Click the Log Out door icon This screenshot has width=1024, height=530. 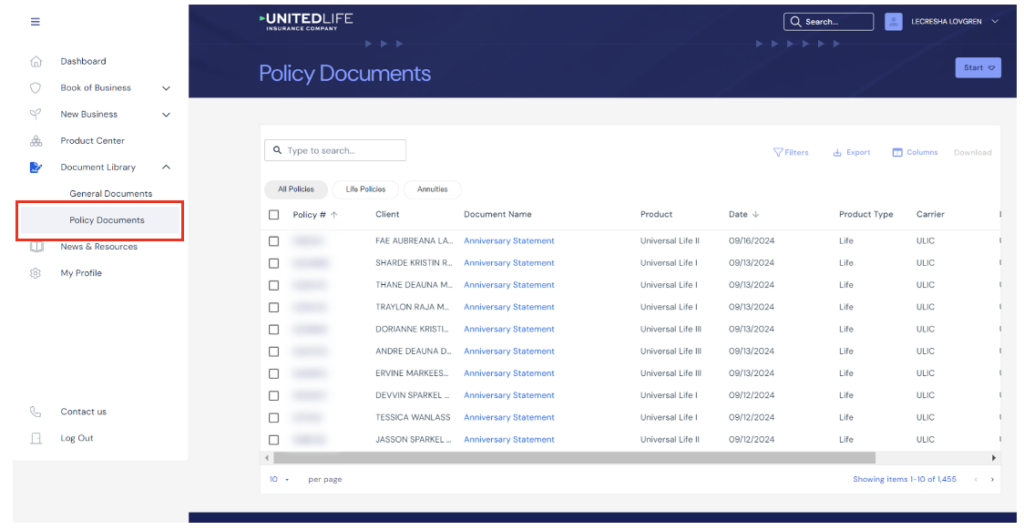tap(36, 439)
